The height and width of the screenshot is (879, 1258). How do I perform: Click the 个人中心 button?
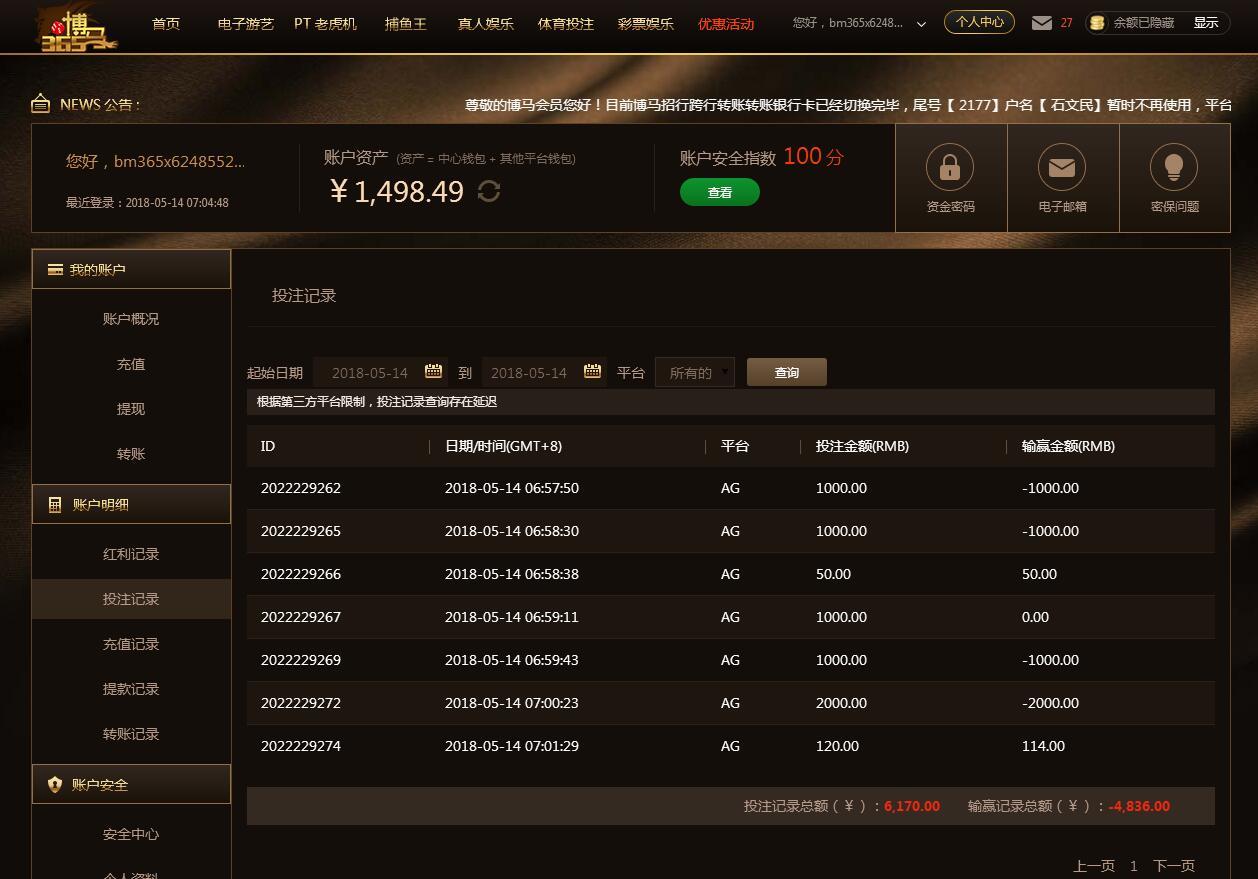(x=979, y=22)
